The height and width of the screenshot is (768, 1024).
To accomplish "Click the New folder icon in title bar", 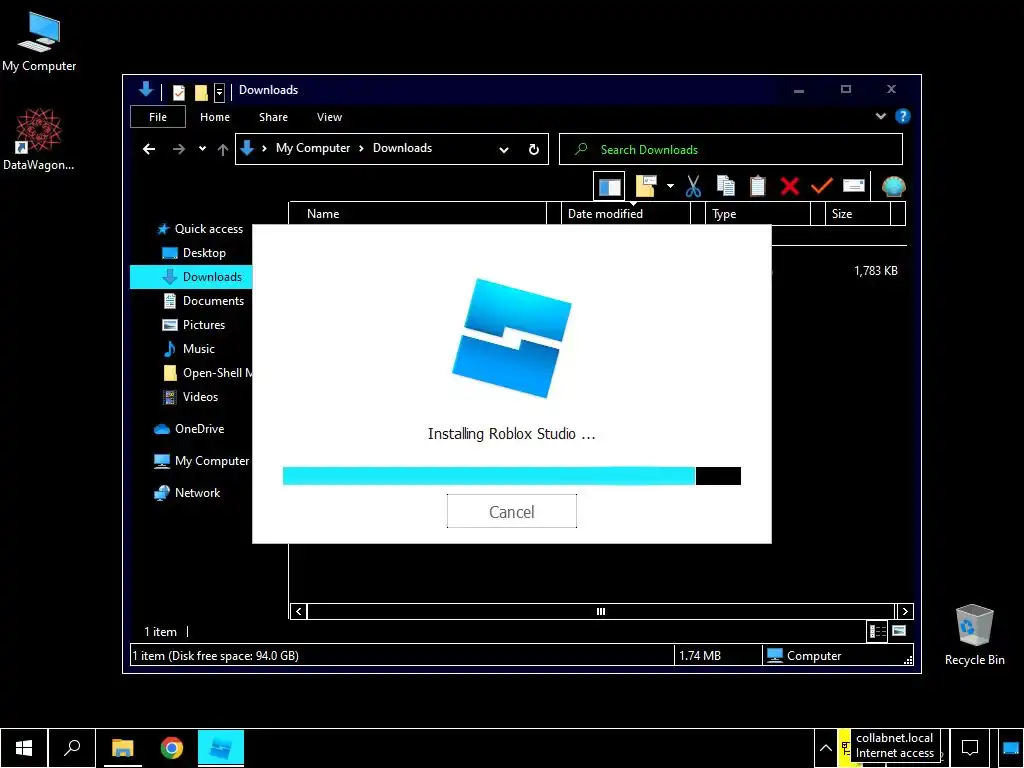I will (x=201, y=92).
